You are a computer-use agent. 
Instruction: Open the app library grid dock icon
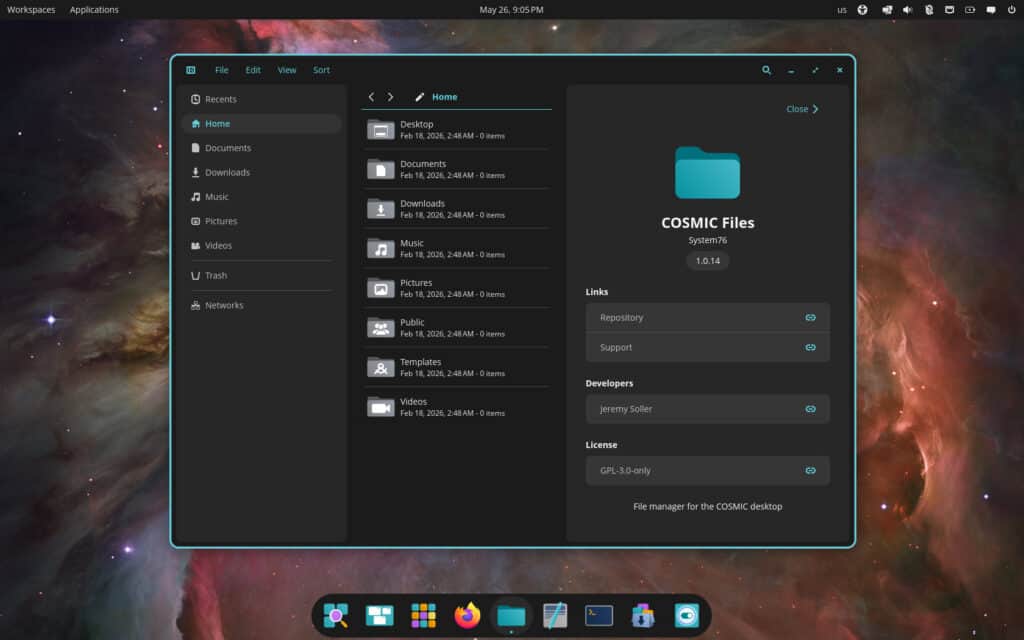tap(423, 615)
